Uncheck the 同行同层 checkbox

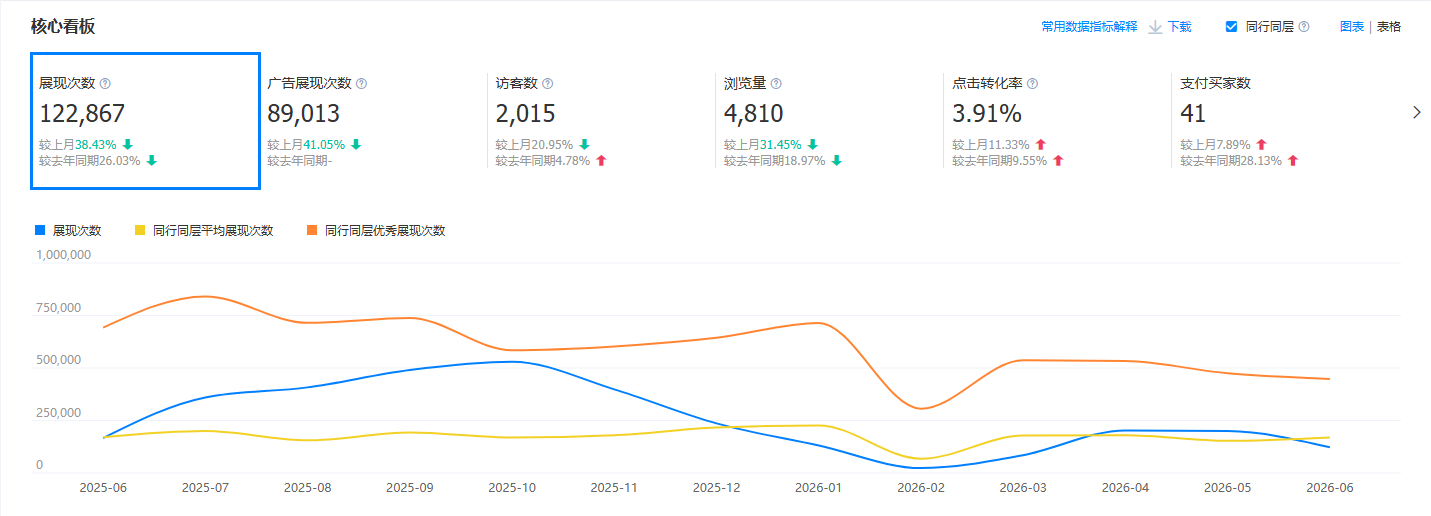tap(1231, 27)
